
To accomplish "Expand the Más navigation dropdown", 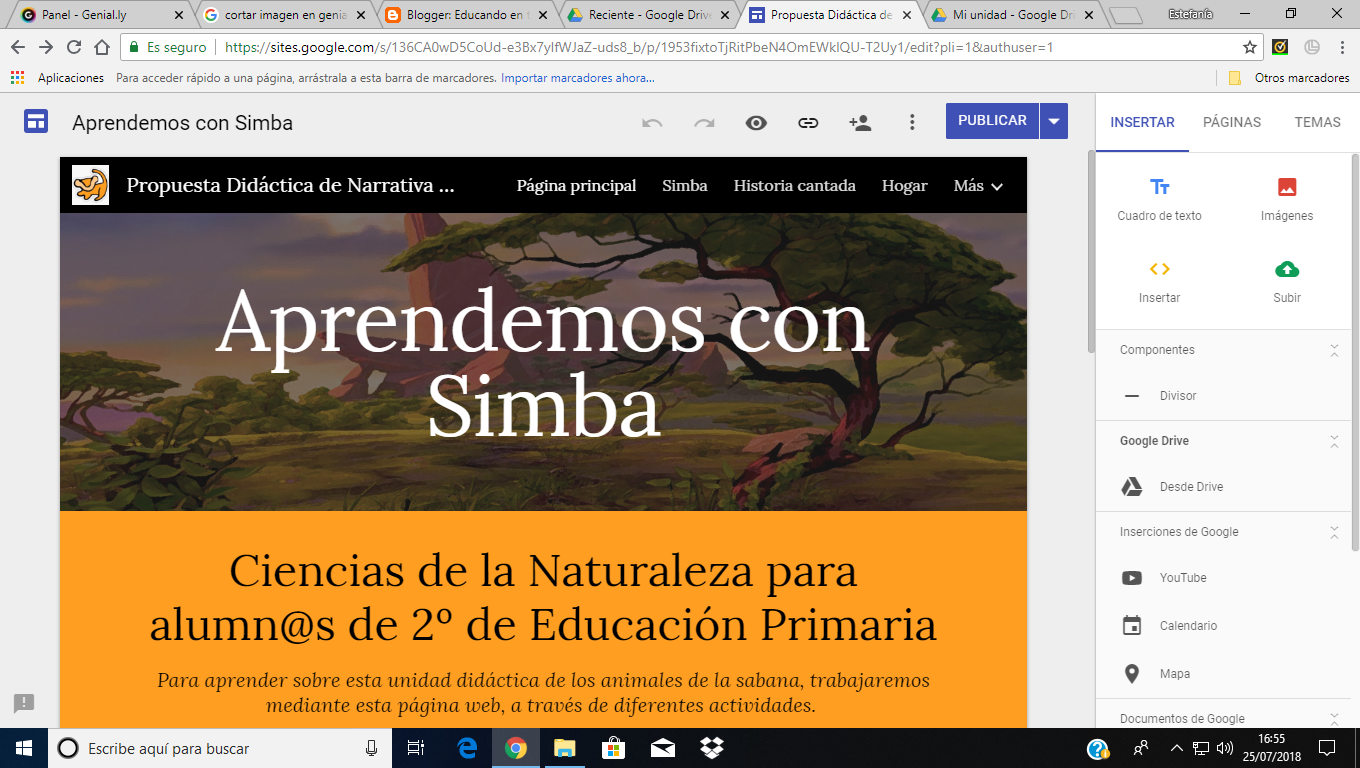I will [978, 186].
